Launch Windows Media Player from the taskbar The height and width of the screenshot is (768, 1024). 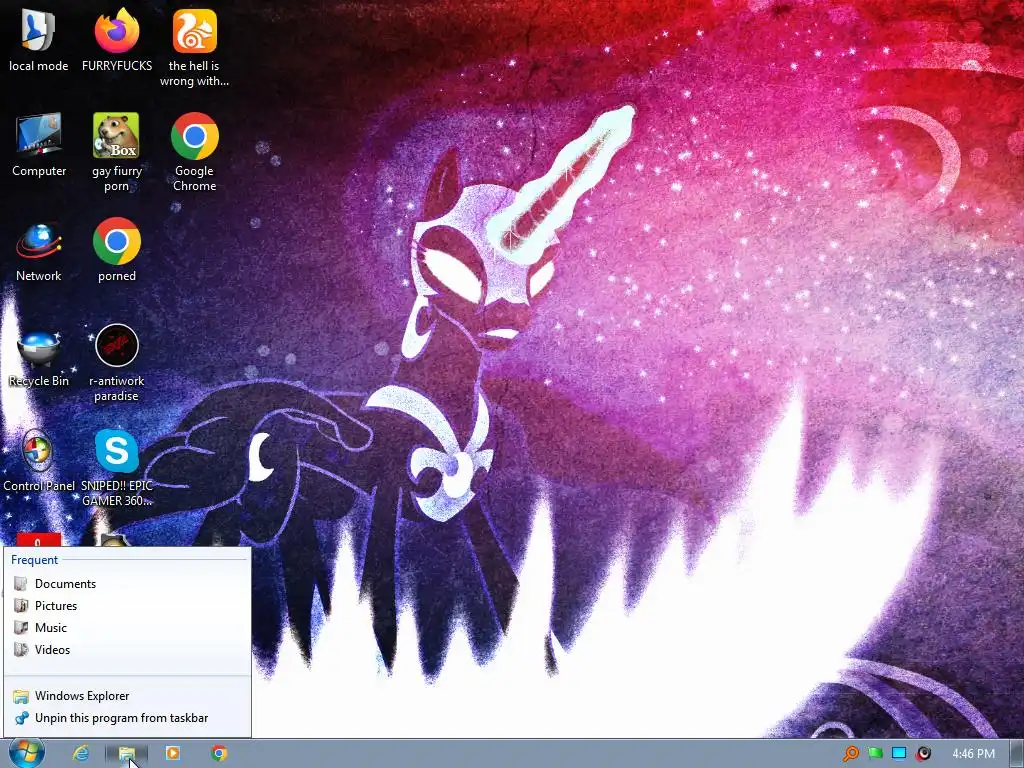tap(172, 753)
